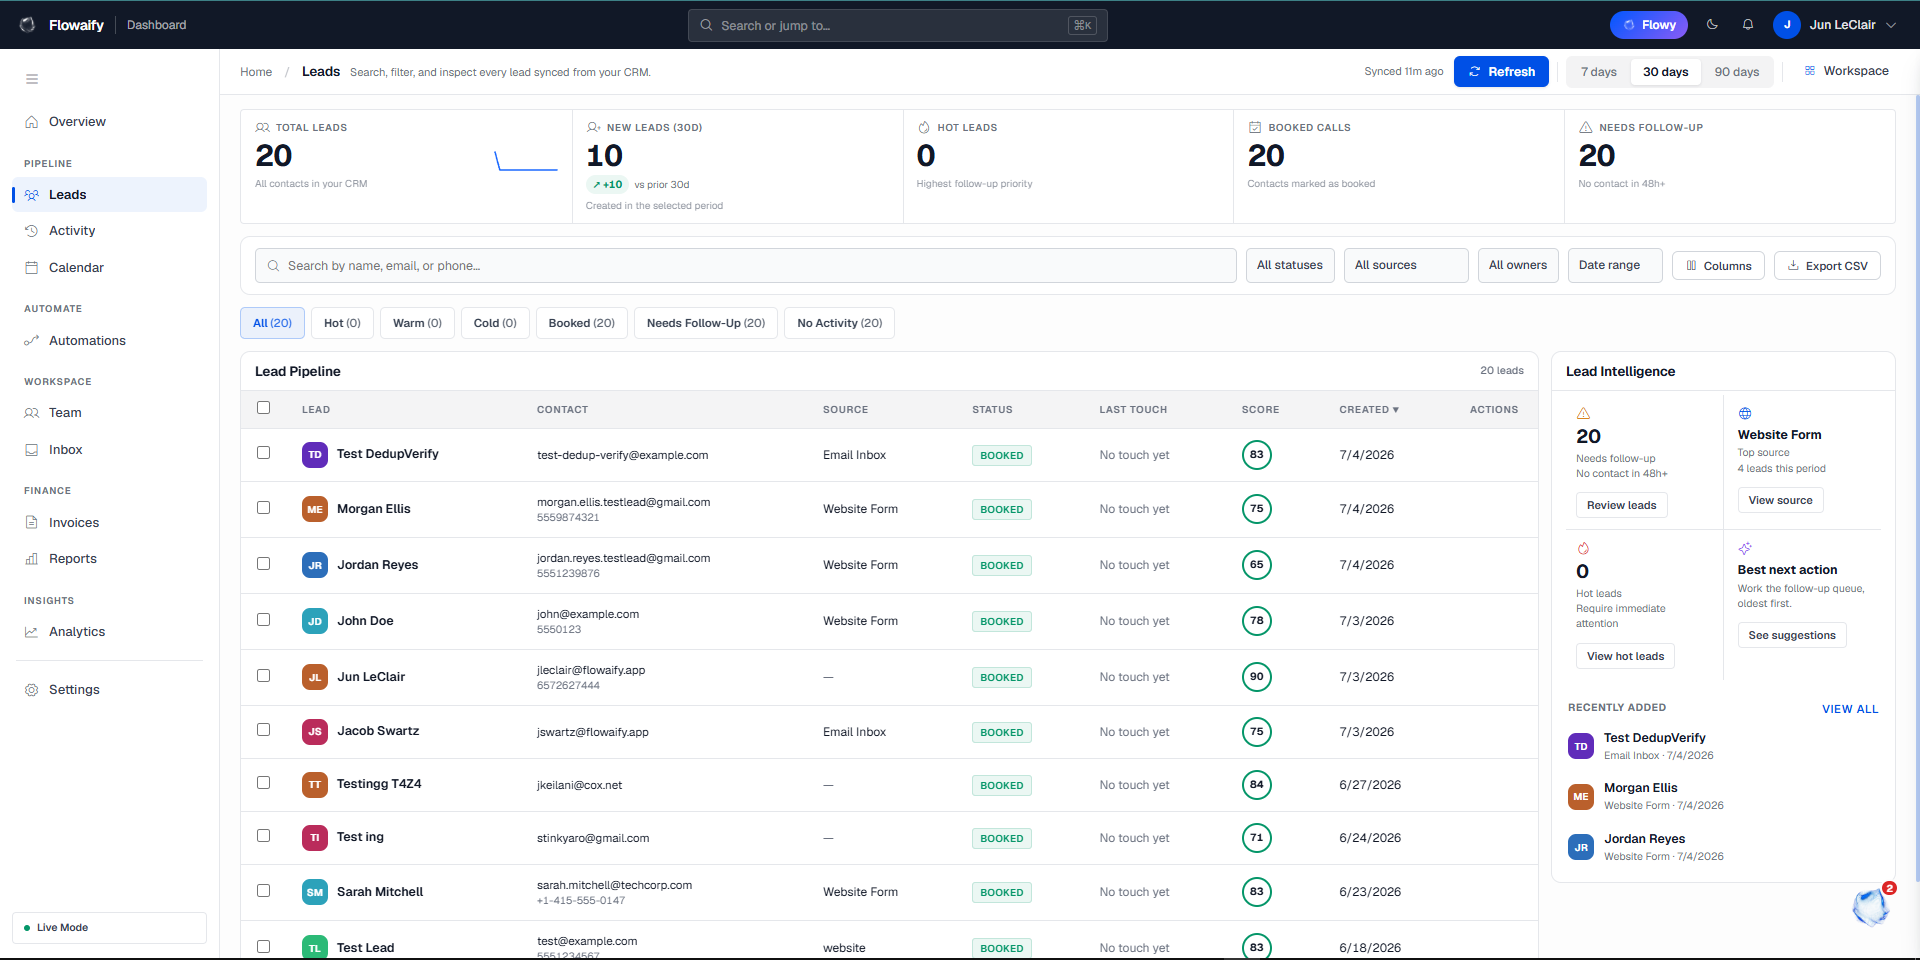Check the Testingg T4Z4 row checkbox
Screen dimensions: 1920x960
[264, 783]
